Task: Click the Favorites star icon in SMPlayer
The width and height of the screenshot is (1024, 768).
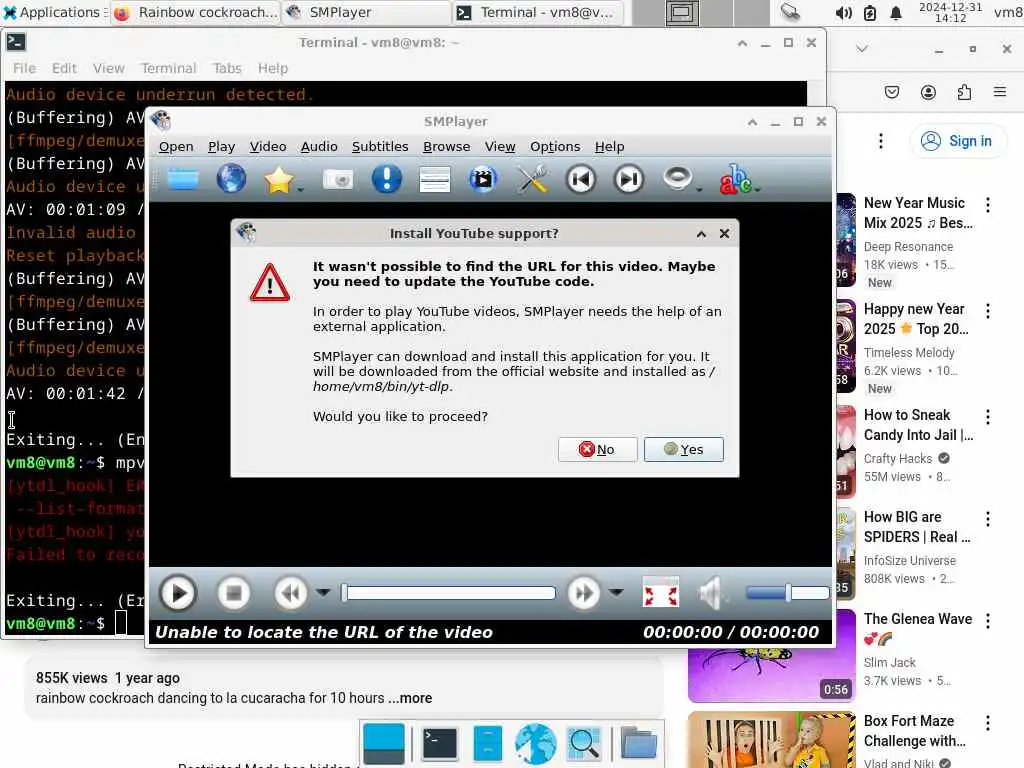Action: [x=279, y=180]
